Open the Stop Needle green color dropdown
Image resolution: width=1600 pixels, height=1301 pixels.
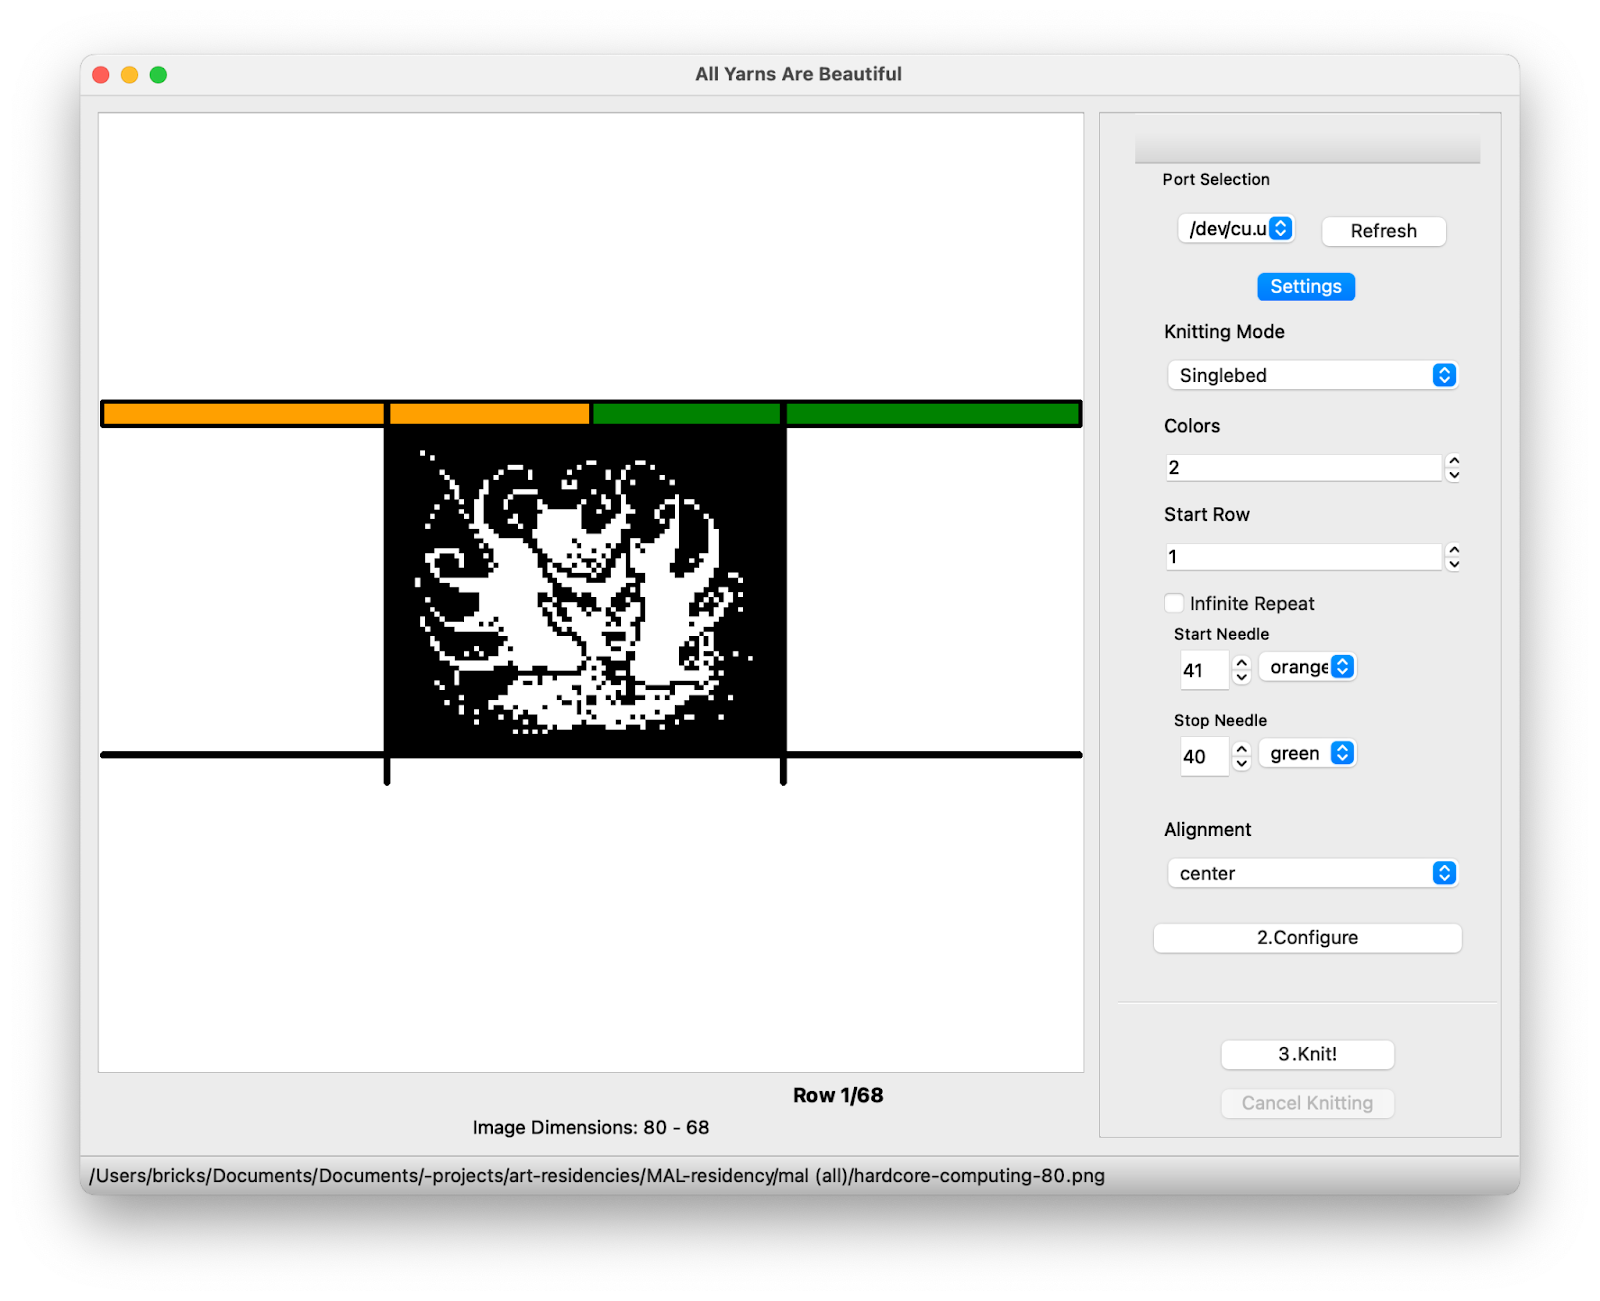click(1307, 753)
